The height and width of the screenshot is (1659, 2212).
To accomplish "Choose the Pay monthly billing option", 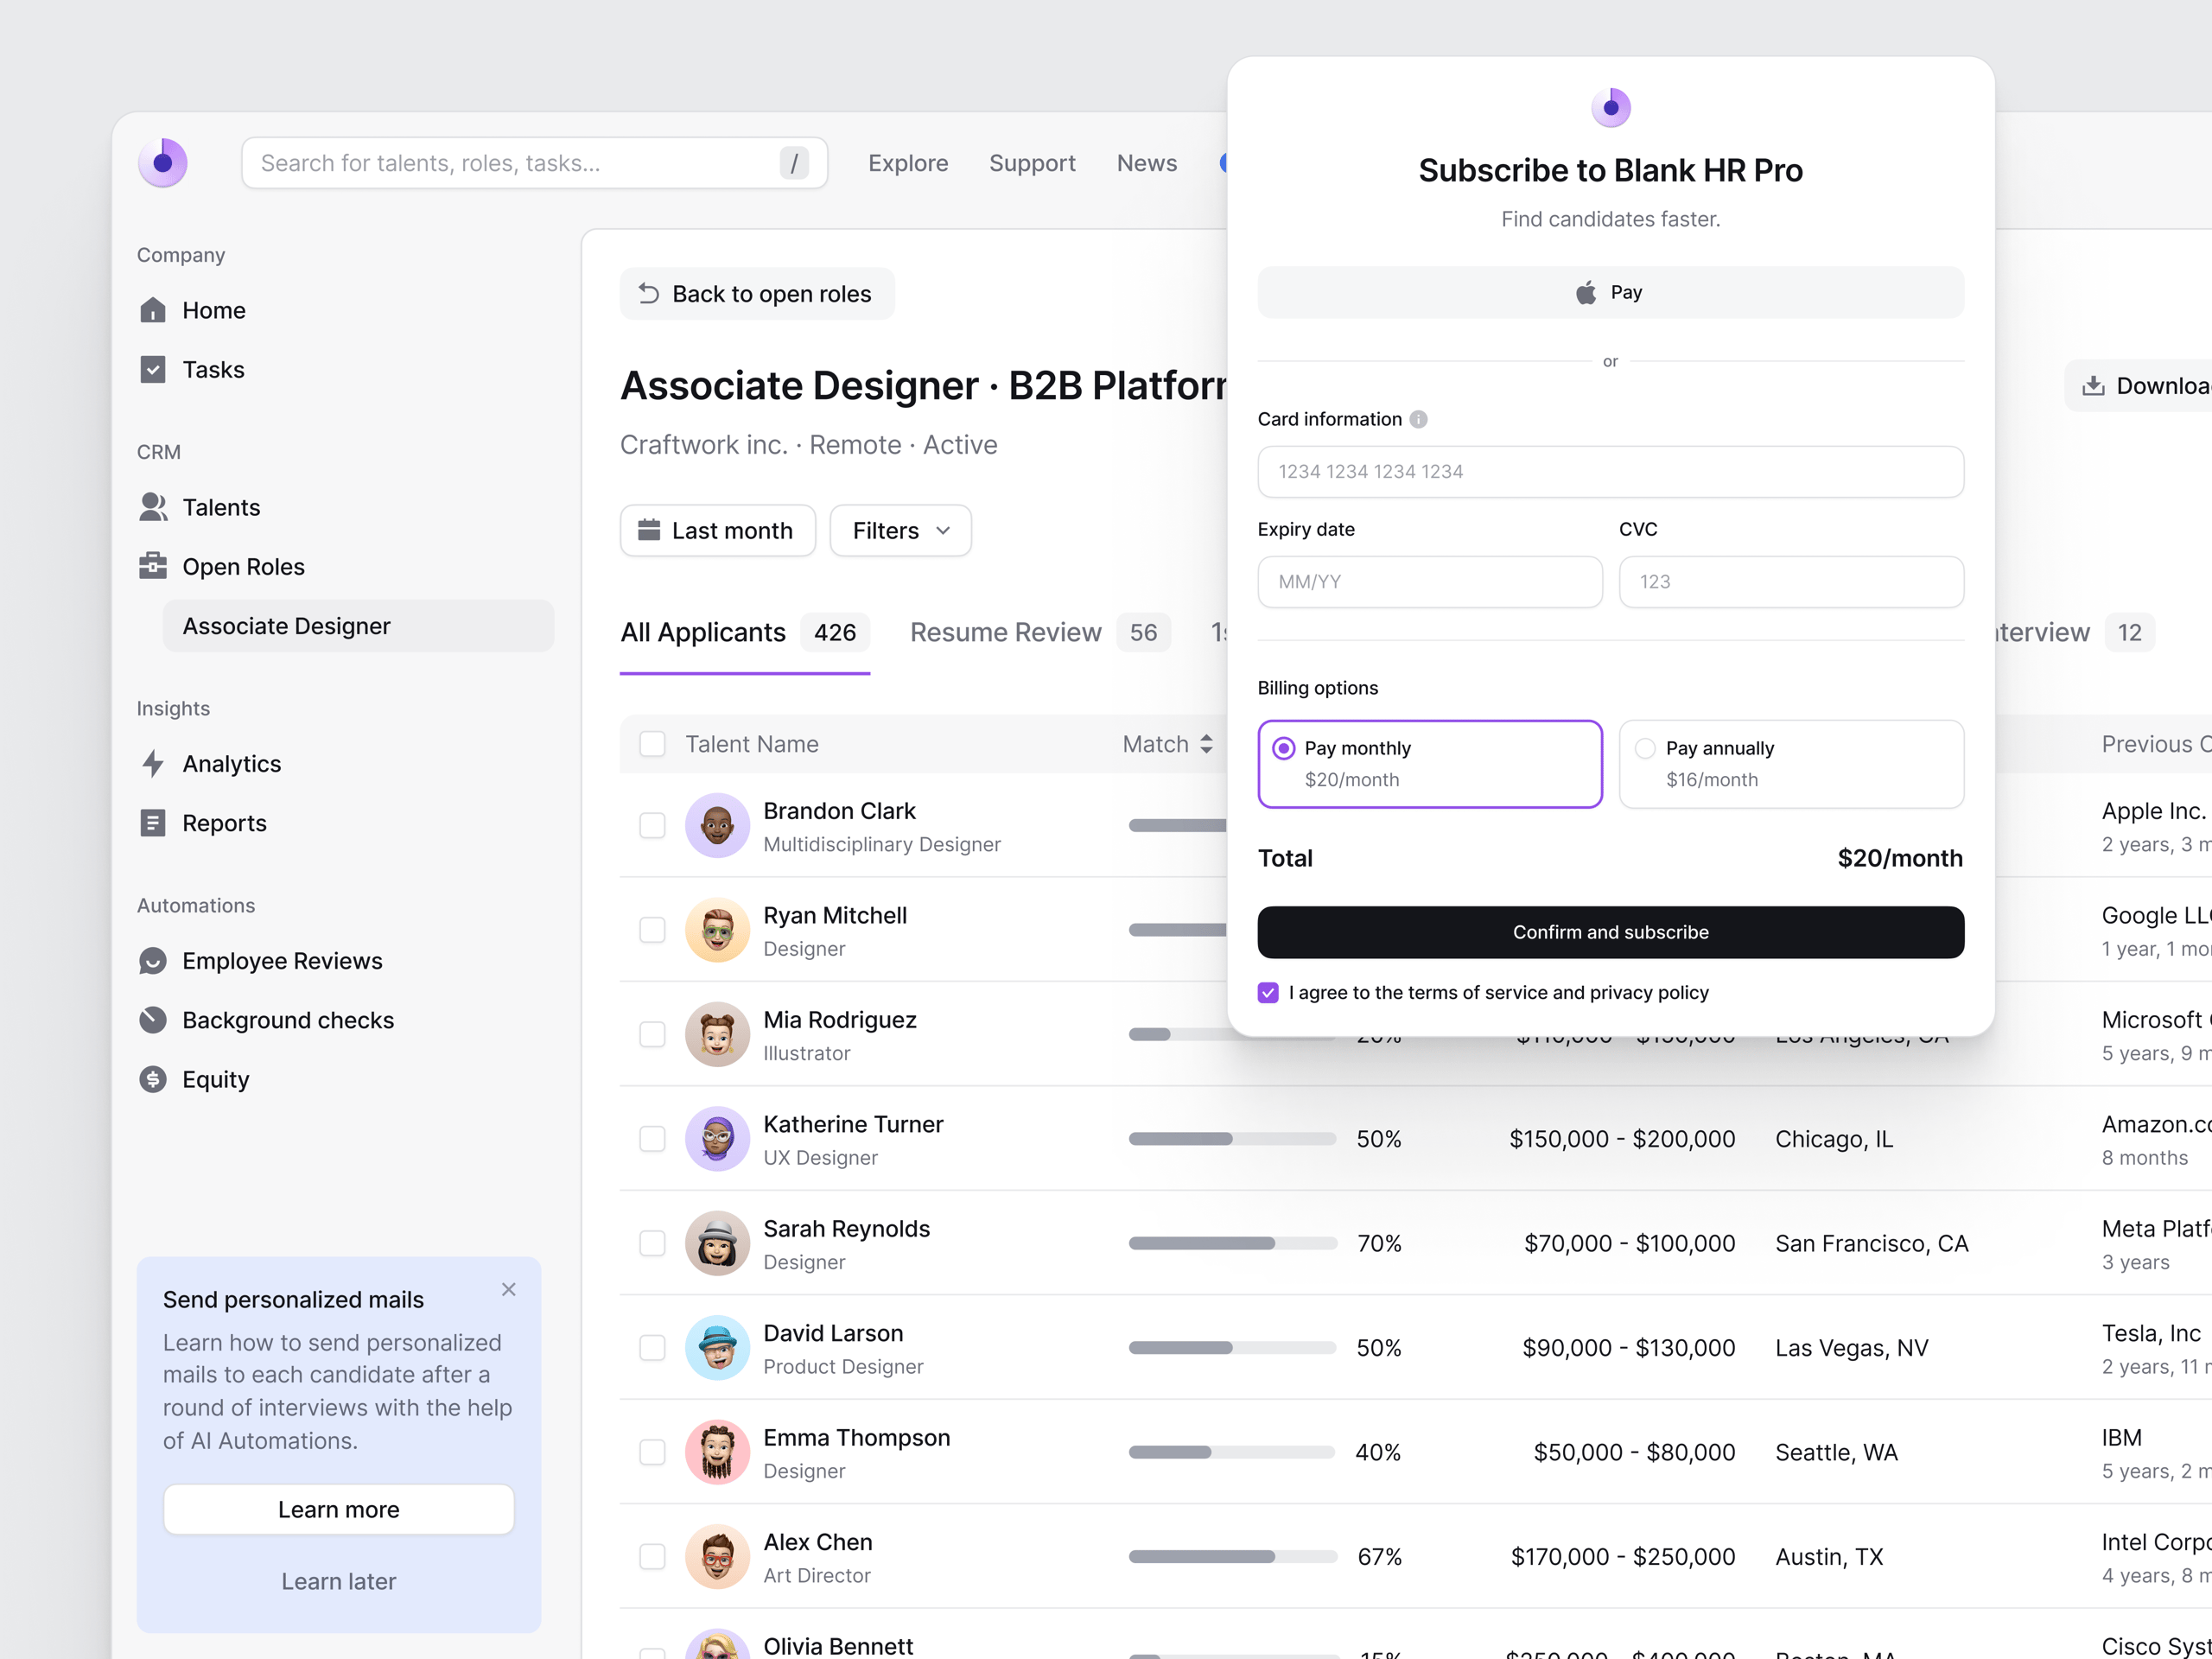I will [1430, 764].
